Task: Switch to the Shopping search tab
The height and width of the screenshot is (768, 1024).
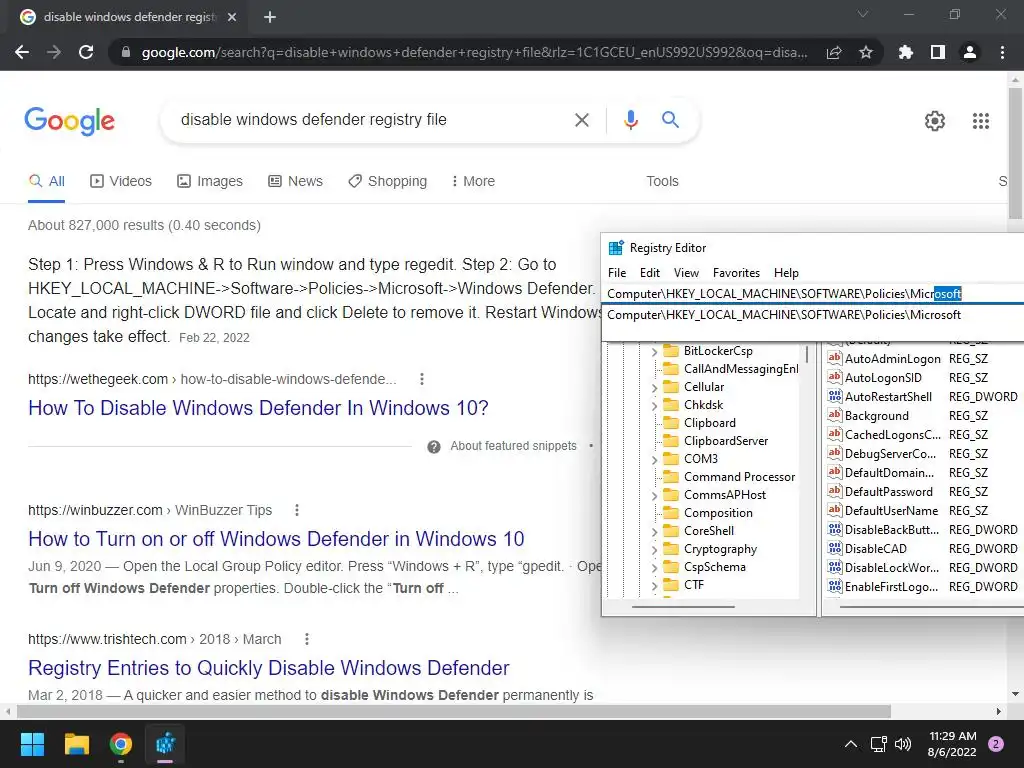Action: click(x=387, y=182)
